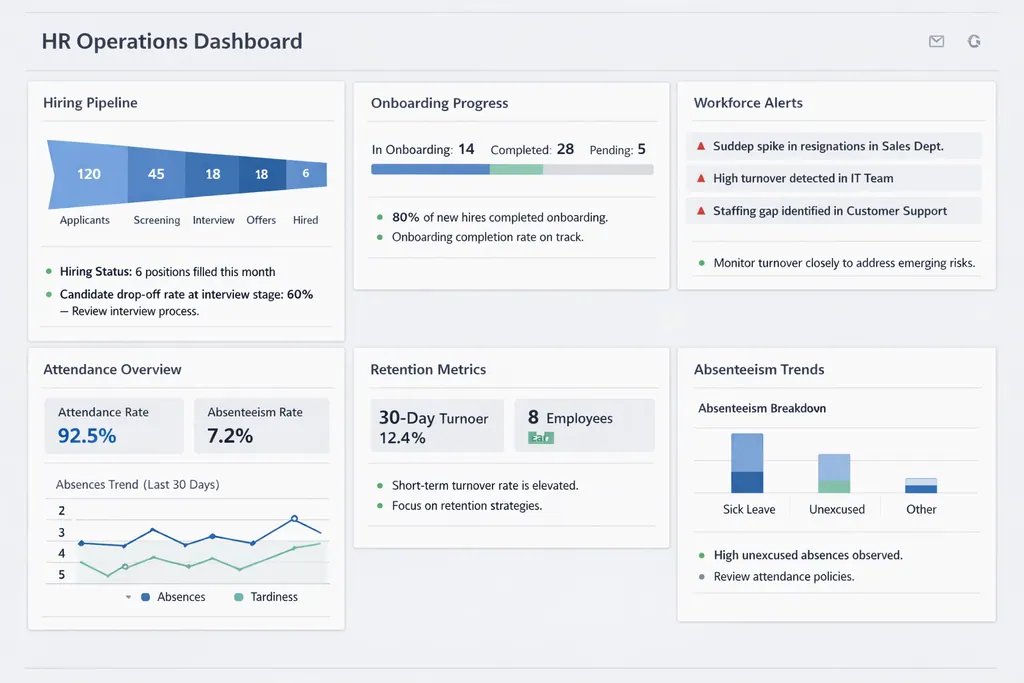Expand the dropdown arrow beside the Absences legend
The height and width of the screenshot is (683, 1024).
[127, 597]
